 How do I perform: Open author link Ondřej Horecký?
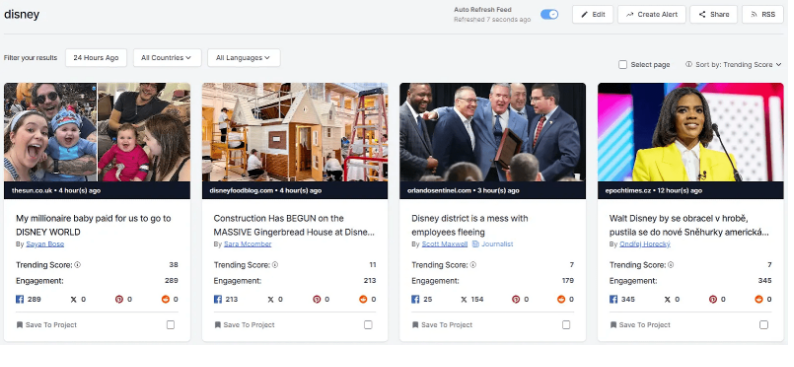pos(645,244)
